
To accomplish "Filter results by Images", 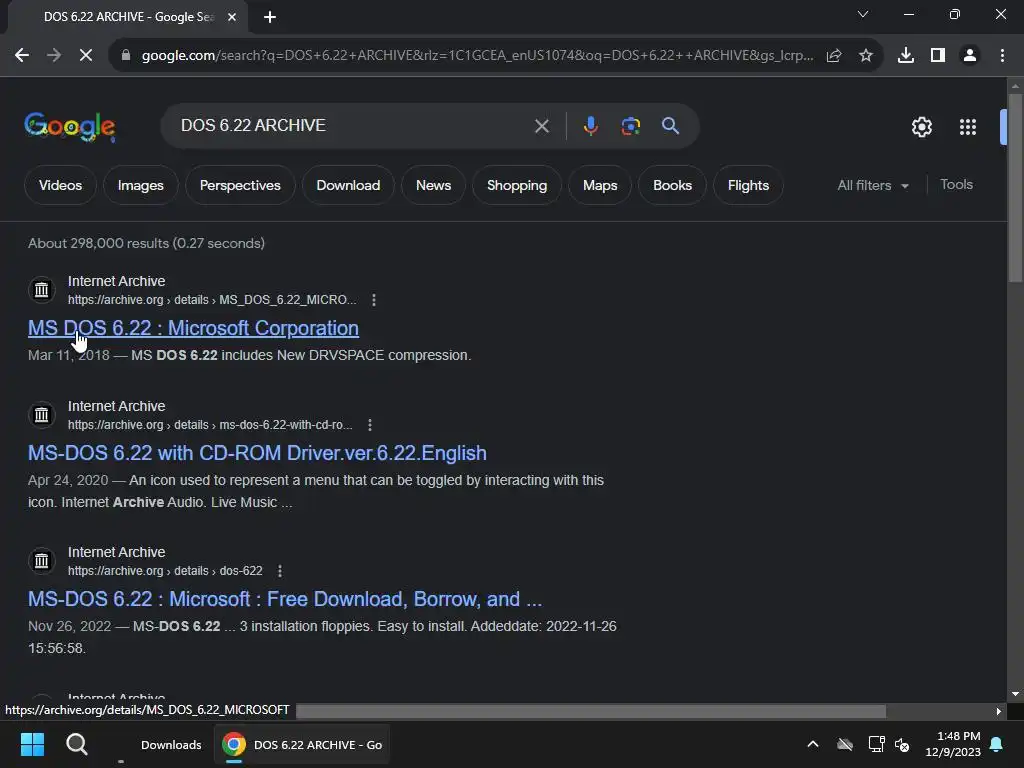I will coord(140,185).
